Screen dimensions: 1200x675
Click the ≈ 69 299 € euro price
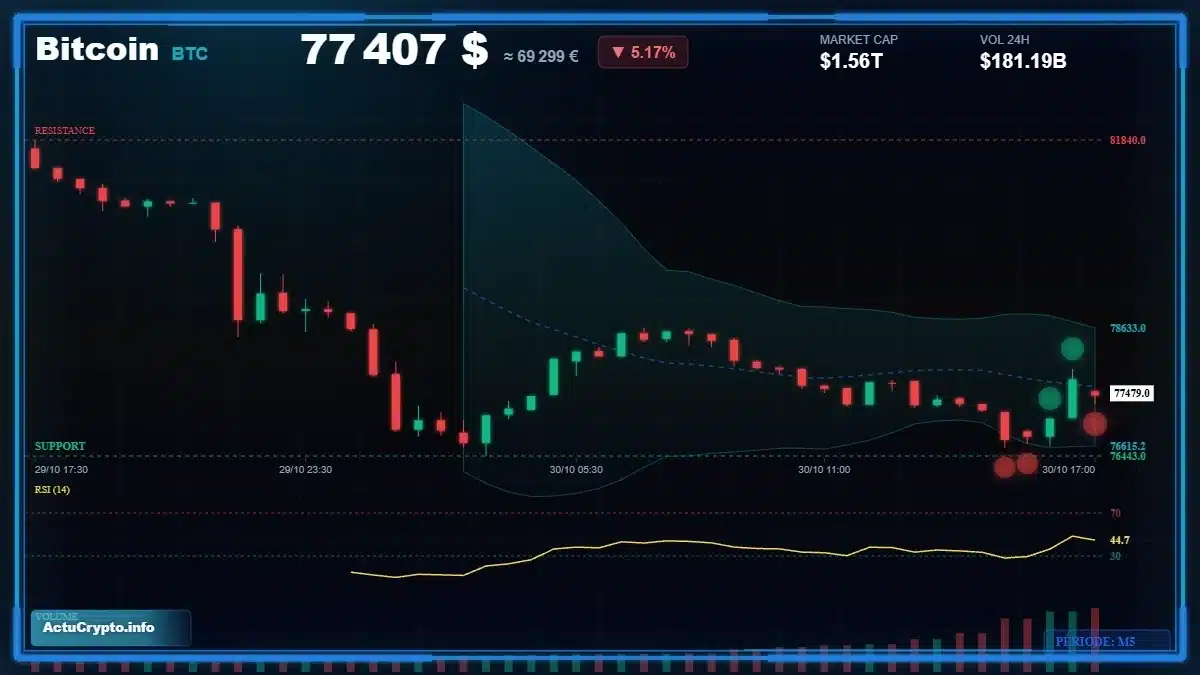pos(541,56)
